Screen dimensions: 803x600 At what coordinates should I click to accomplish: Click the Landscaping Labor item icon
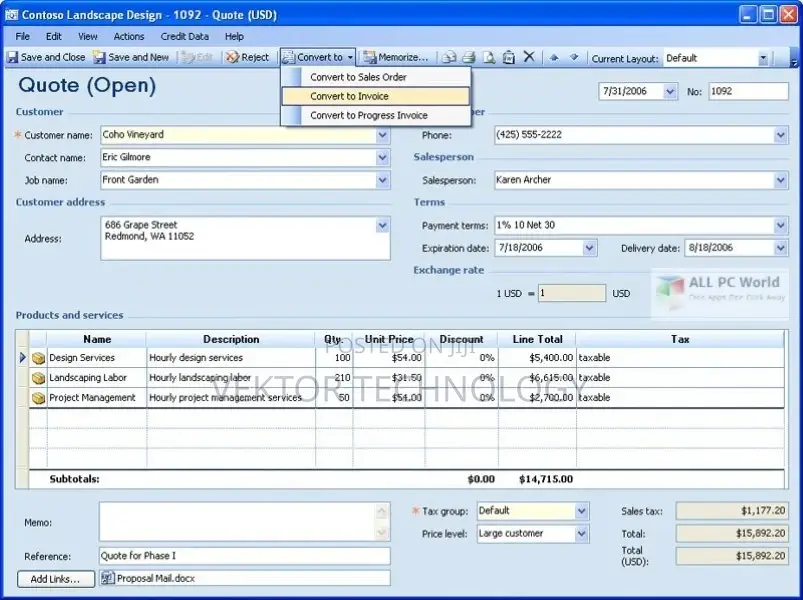[38, 378]
